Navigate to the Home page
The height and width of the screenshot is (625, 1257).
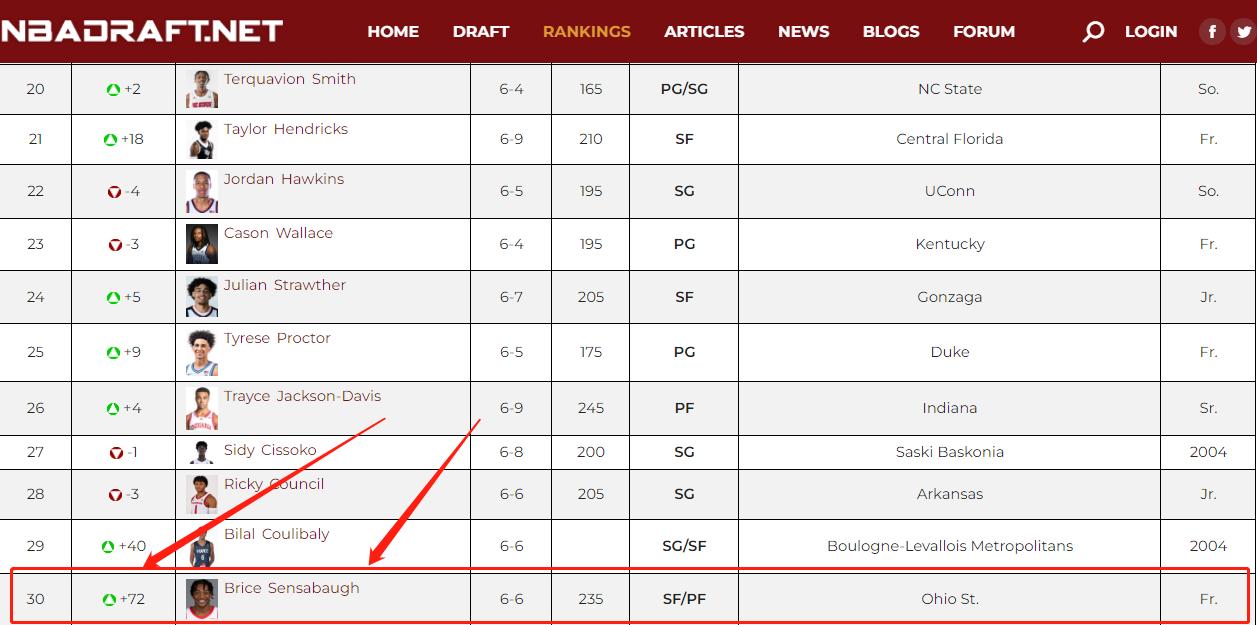[393, 32]
